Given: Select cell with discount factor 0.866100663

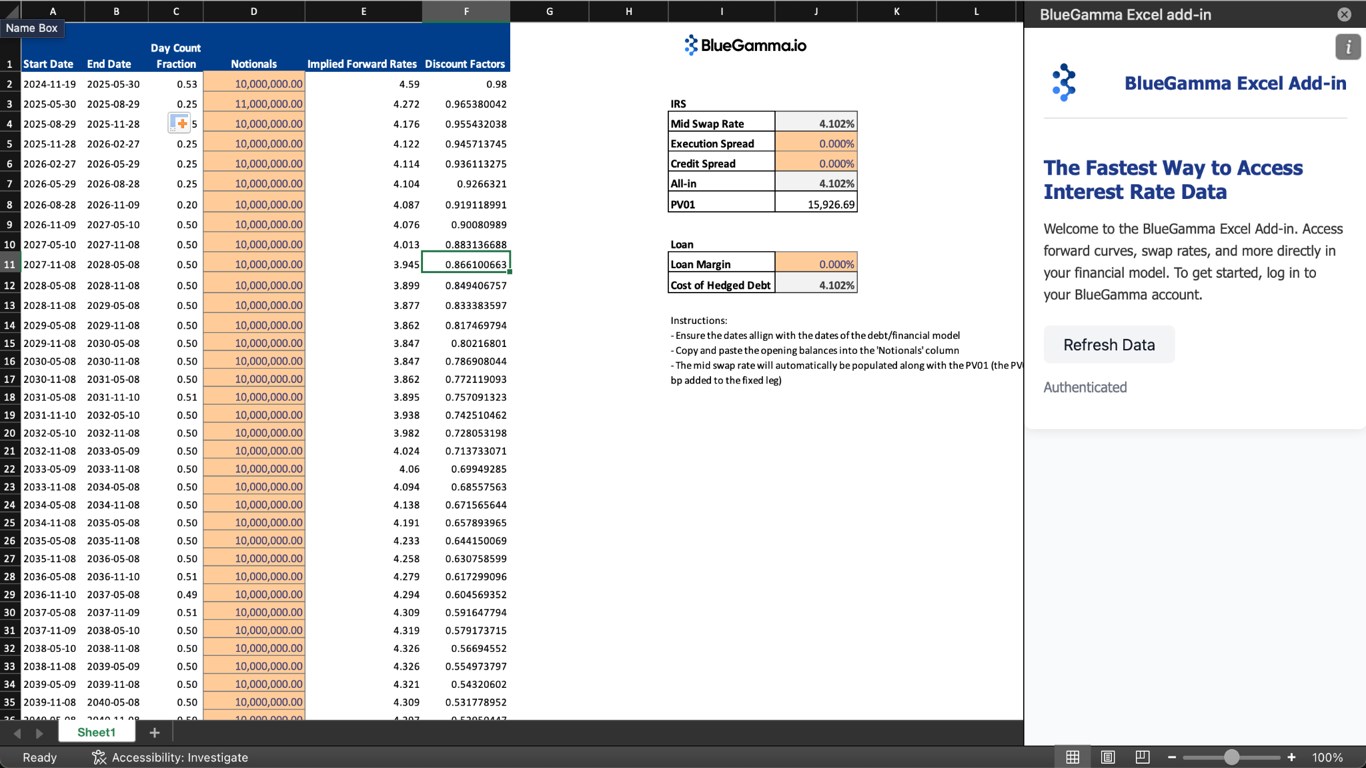Looking at the screenshot, I should (x=466, y=264).
